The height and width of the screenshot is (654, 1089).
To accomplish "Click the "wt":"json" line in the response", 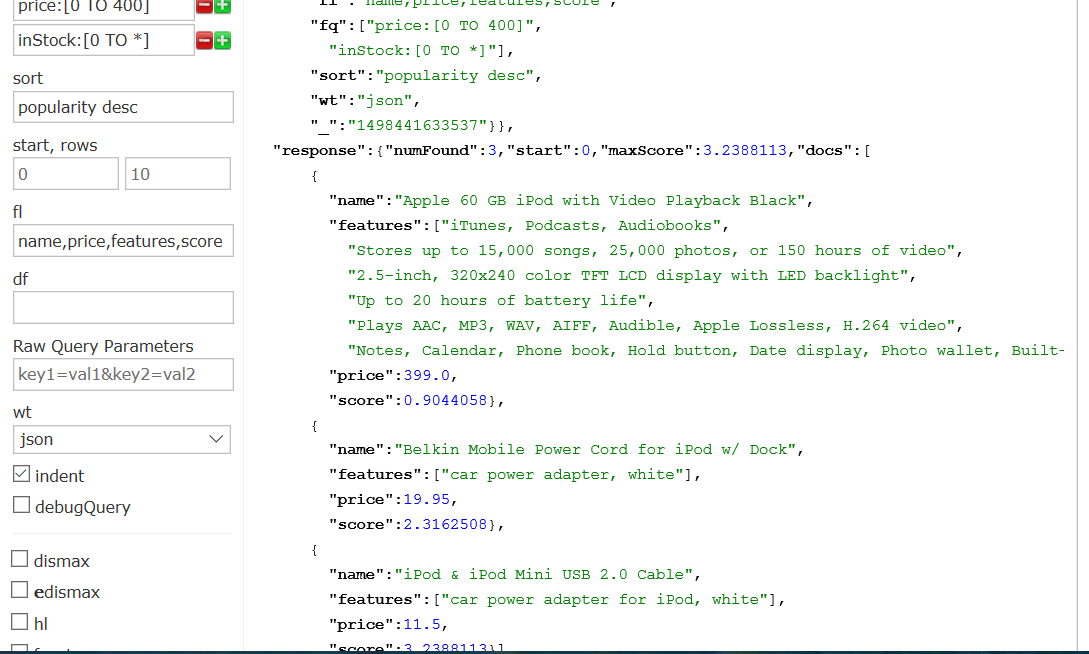I will pyautogui.click(x=365, y=101).
